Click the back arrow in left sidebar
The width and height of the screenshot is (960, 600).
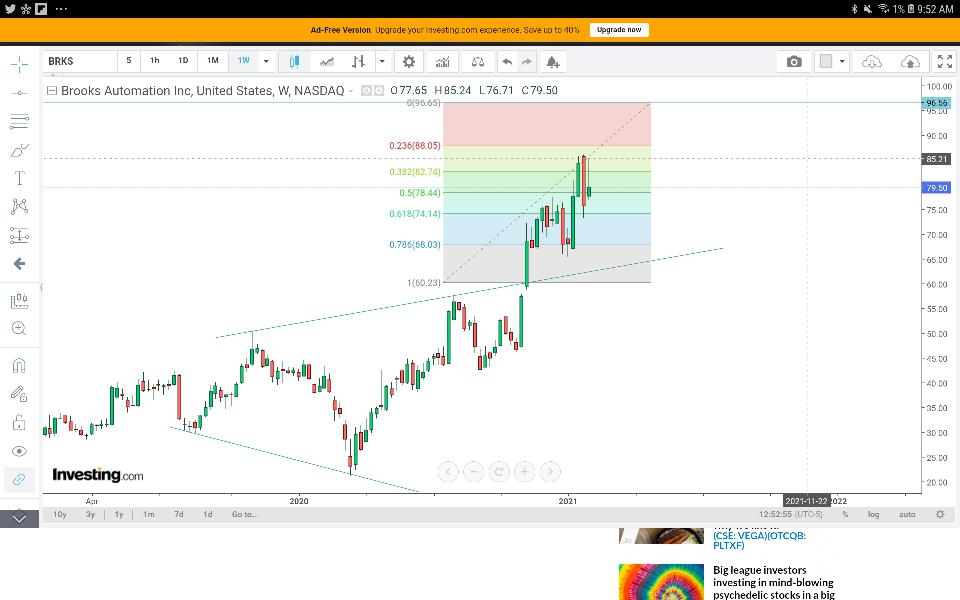(19, 264)
